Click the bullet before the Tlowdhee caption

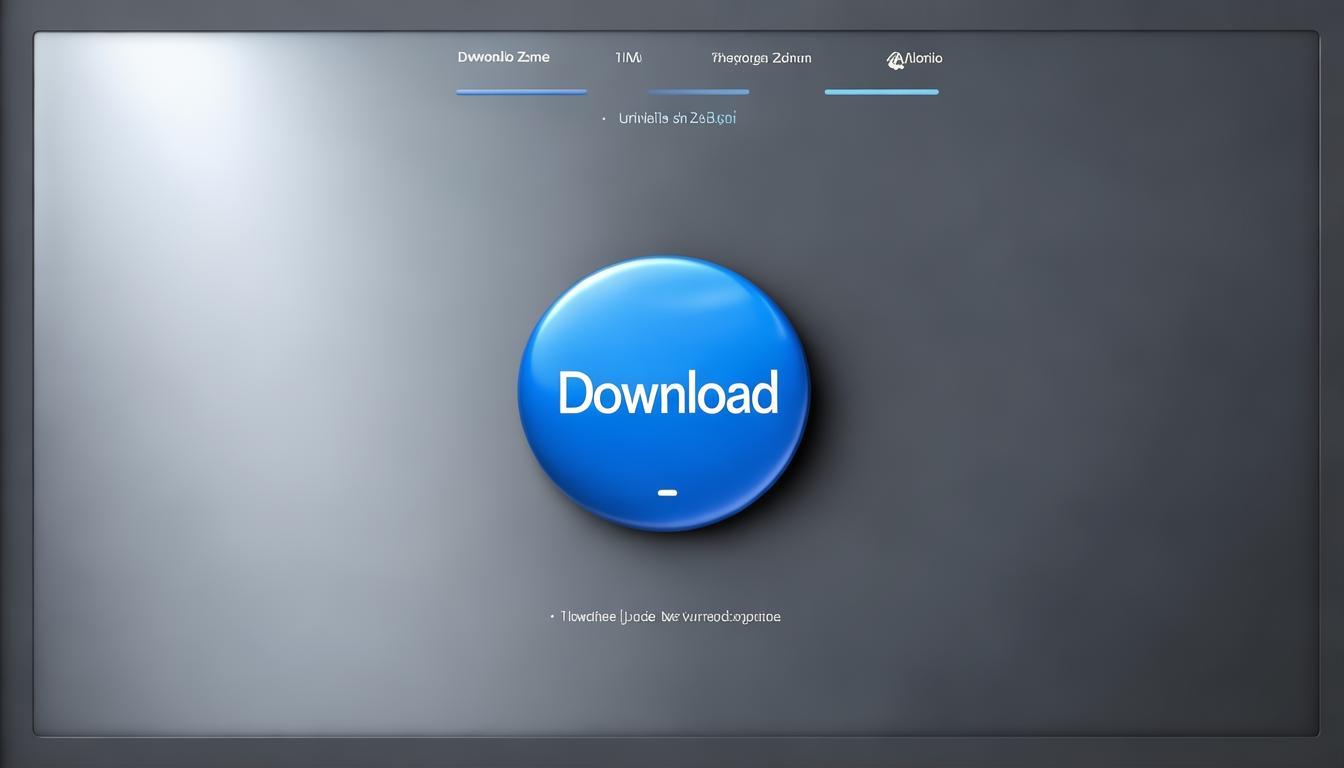552,617
